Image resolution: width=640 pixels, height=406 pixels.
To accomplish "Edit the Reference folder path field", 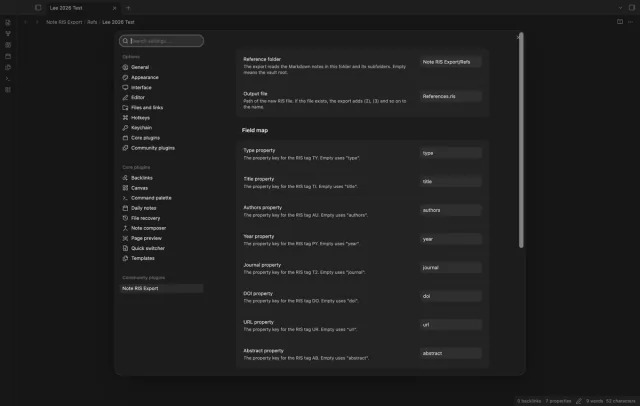I will click(451, 62).
